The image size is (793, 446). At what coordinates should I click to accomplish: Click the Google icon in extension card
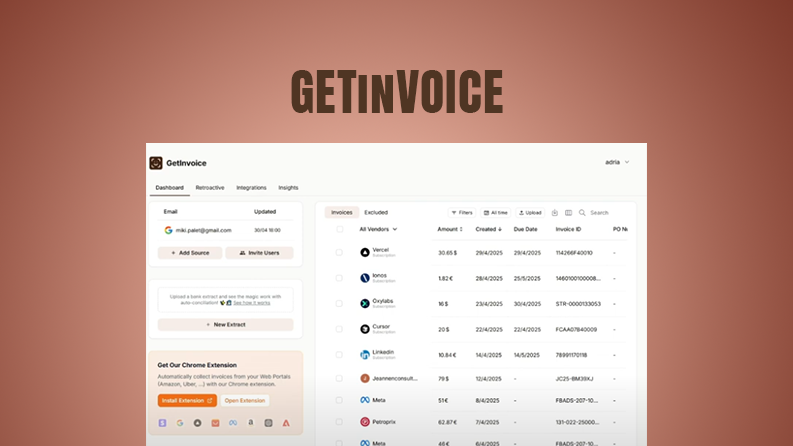point(180,423)
